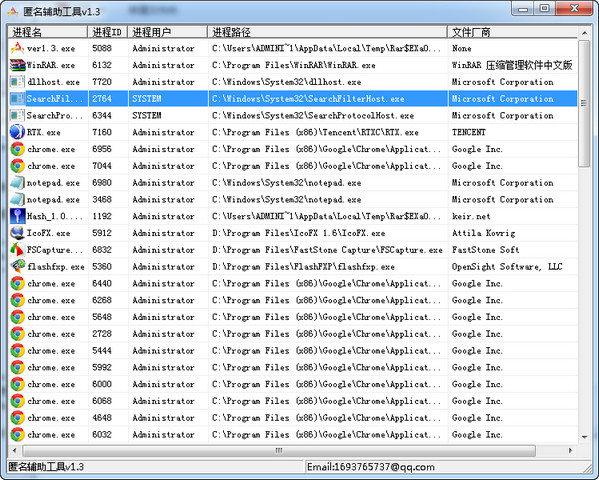599x480 pixels.
Task: Click the flashfxp.exe process icon
Action: pos(17,267)
